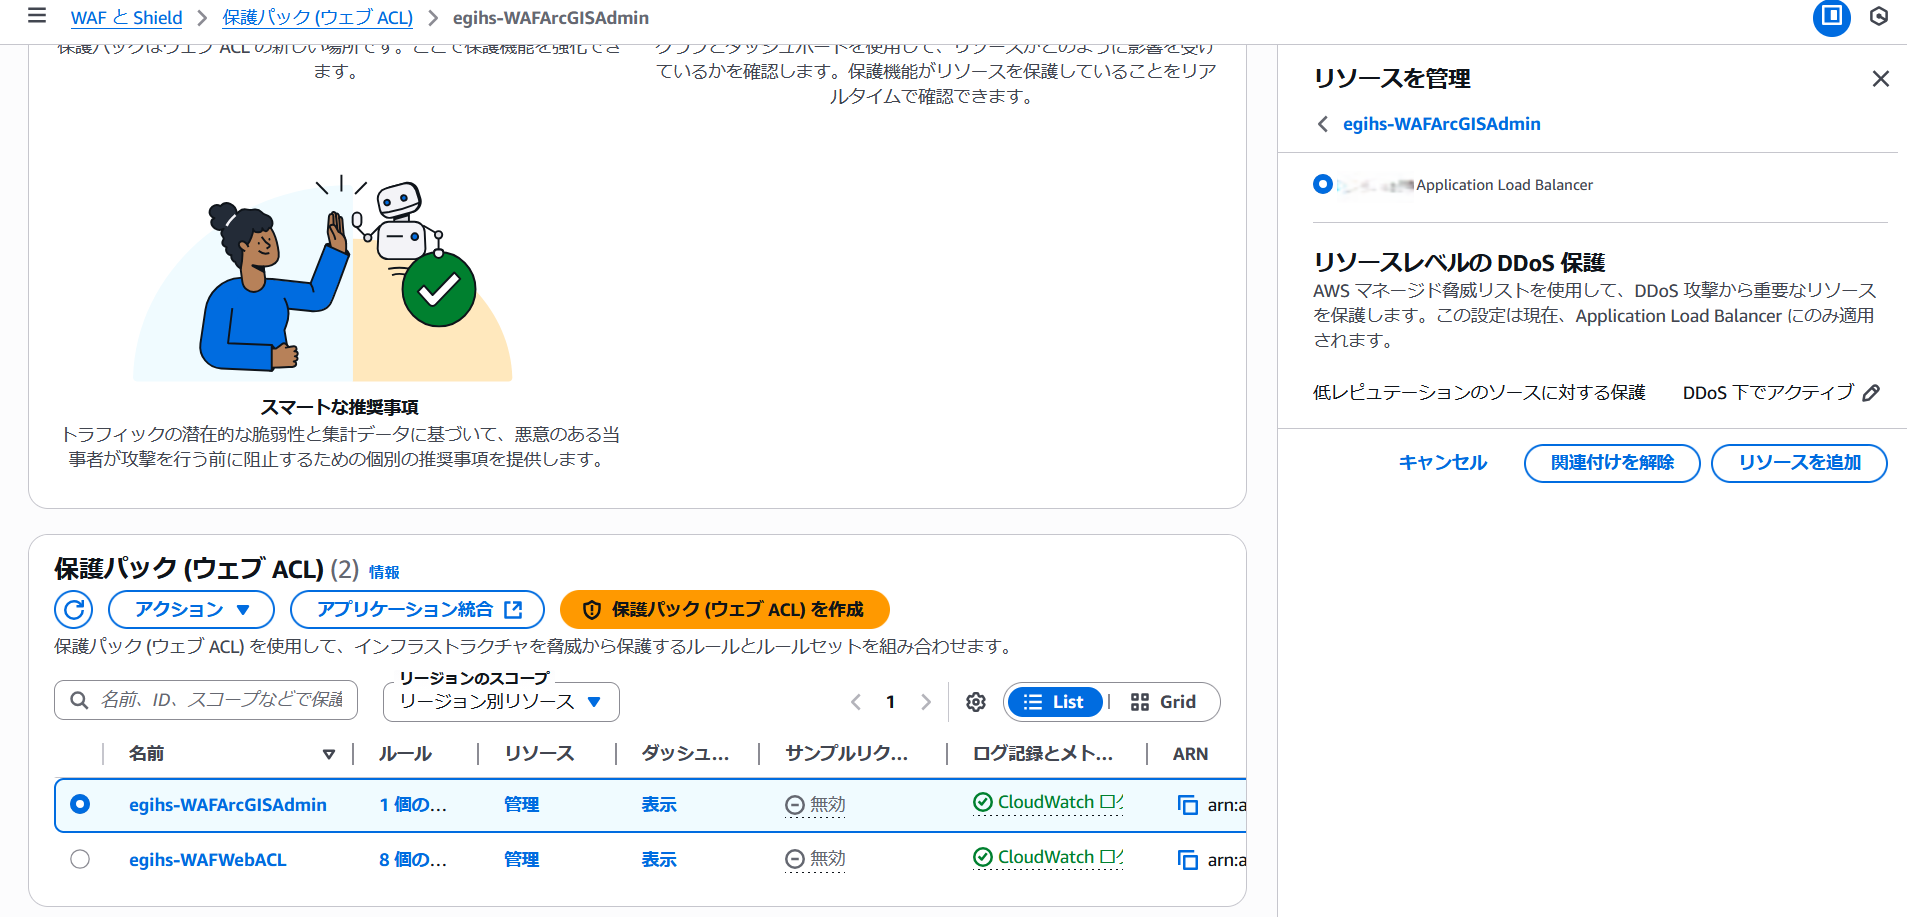Screen dimensions: 1907x917
Task: Click the blue panel toggle icon top right
Action: point(1831,17)
